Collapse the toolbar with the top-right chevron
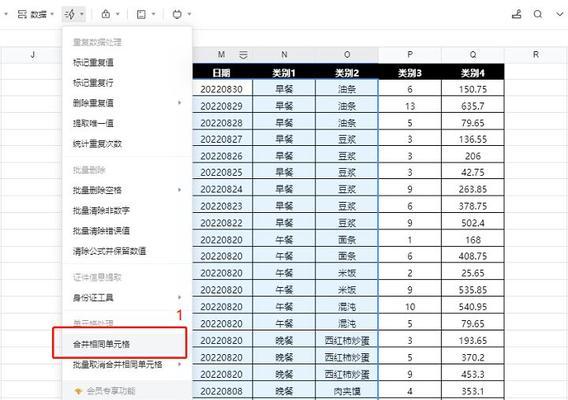The width and height of the screenshot is (568, 400). [560, 14]
